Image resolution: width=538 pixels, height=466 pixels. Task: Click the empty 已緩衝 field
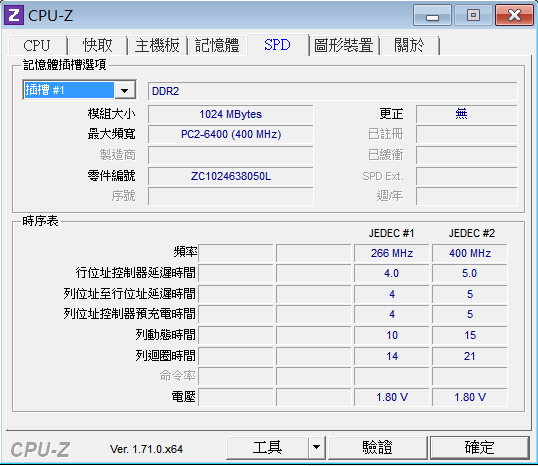pos(466,155)
